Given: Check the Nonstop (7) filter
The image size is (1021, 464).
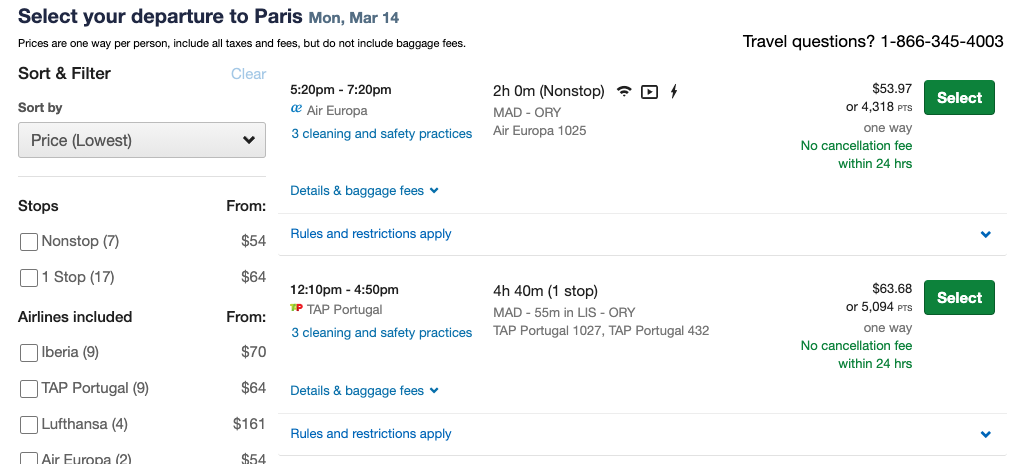Looking at the screenshot, I should pyautogui.click(x=29, y=242).
